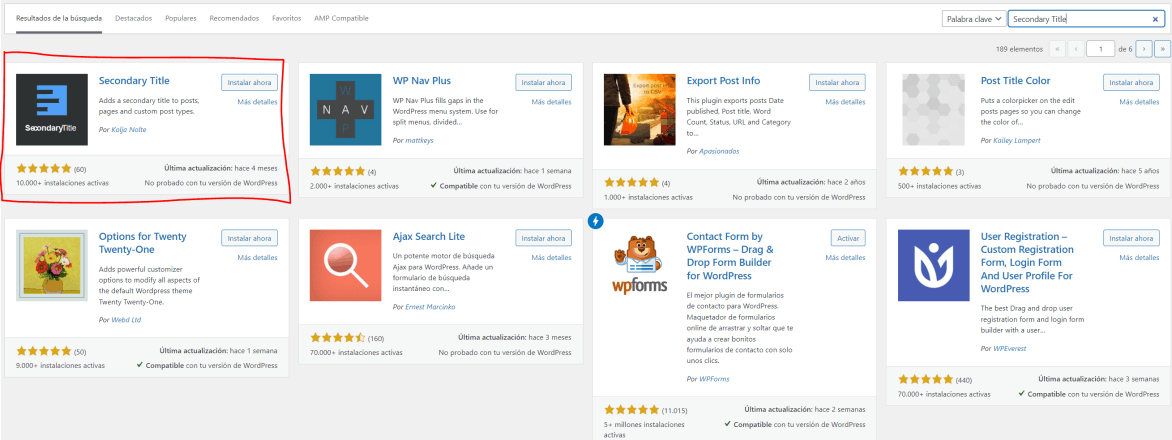Open the WP Nav Plus title link

(x=422, y=81)
